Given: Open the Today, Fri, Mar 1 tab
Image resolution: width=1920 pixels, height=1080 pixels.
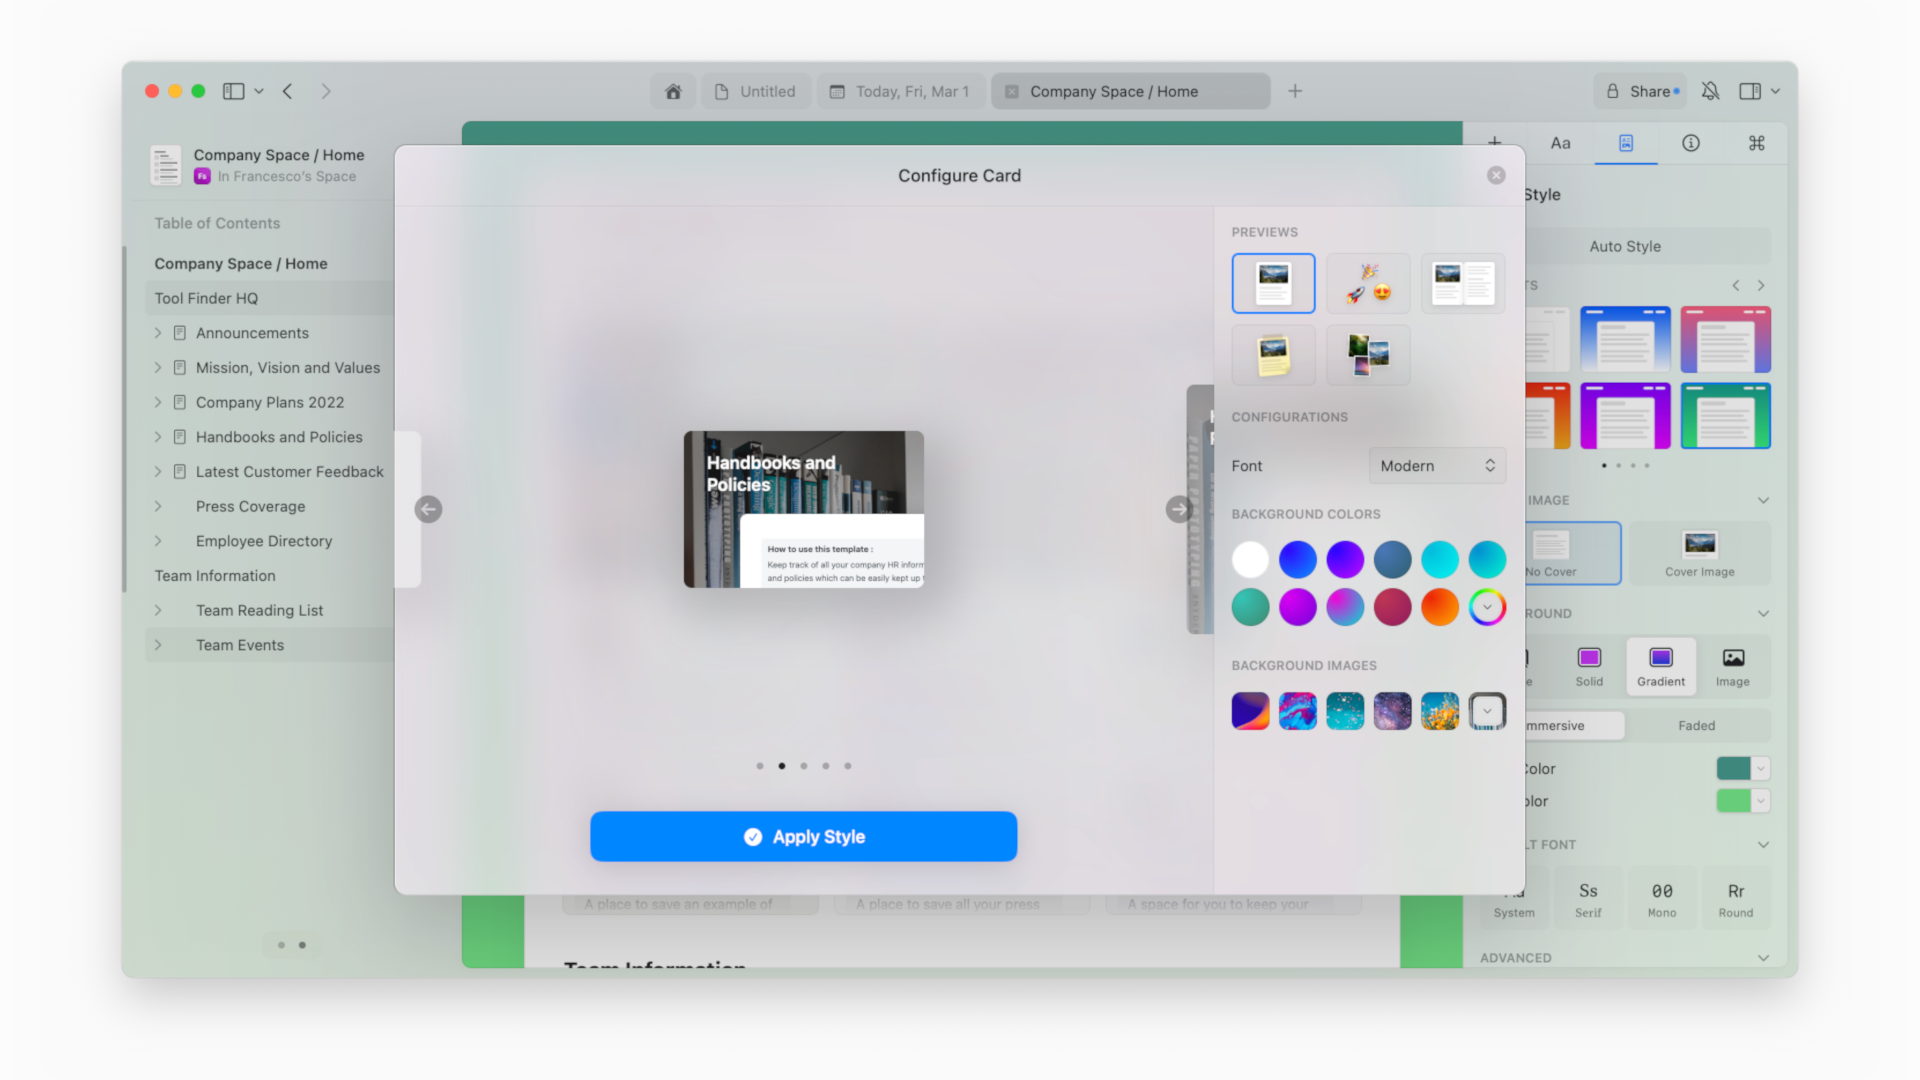Looking at the screenshot, I should [x=900, y=91].
